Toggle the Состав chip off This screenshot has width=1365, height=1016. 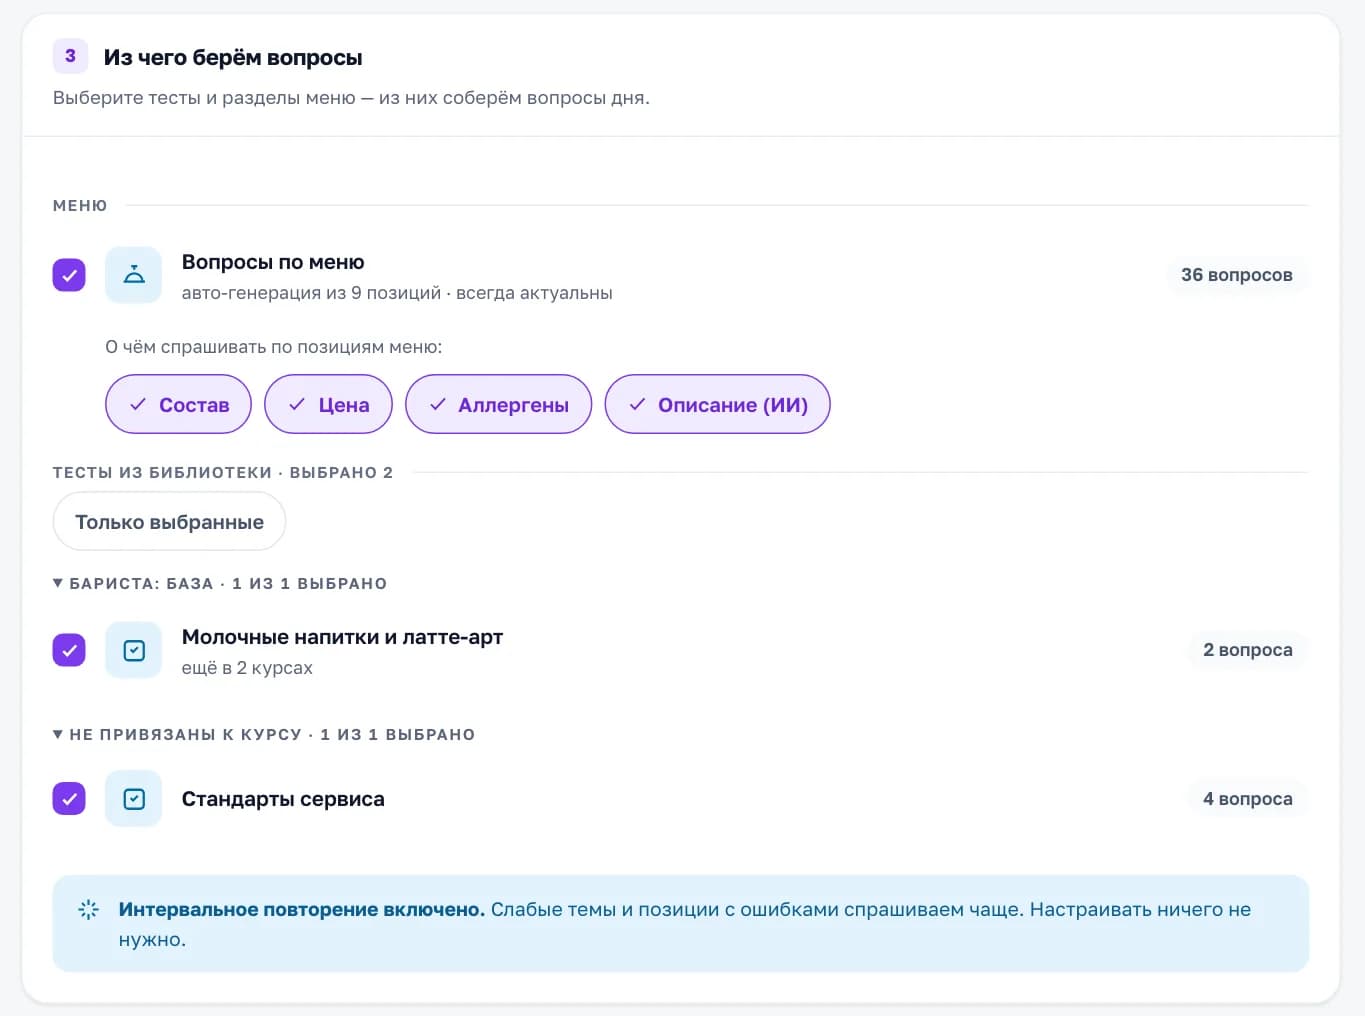pos(178,404)
